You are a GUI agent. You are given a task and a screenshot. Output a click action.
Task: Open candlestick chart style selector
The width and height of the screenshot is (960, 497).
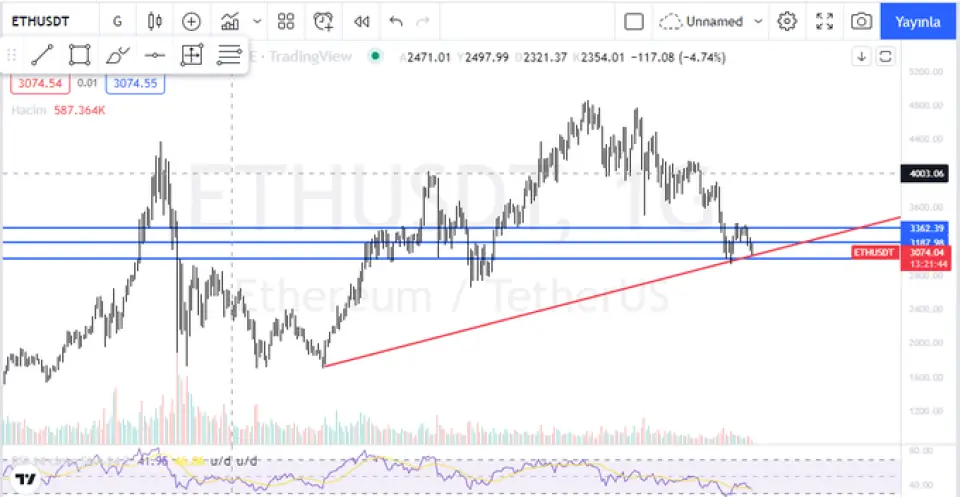154,21
